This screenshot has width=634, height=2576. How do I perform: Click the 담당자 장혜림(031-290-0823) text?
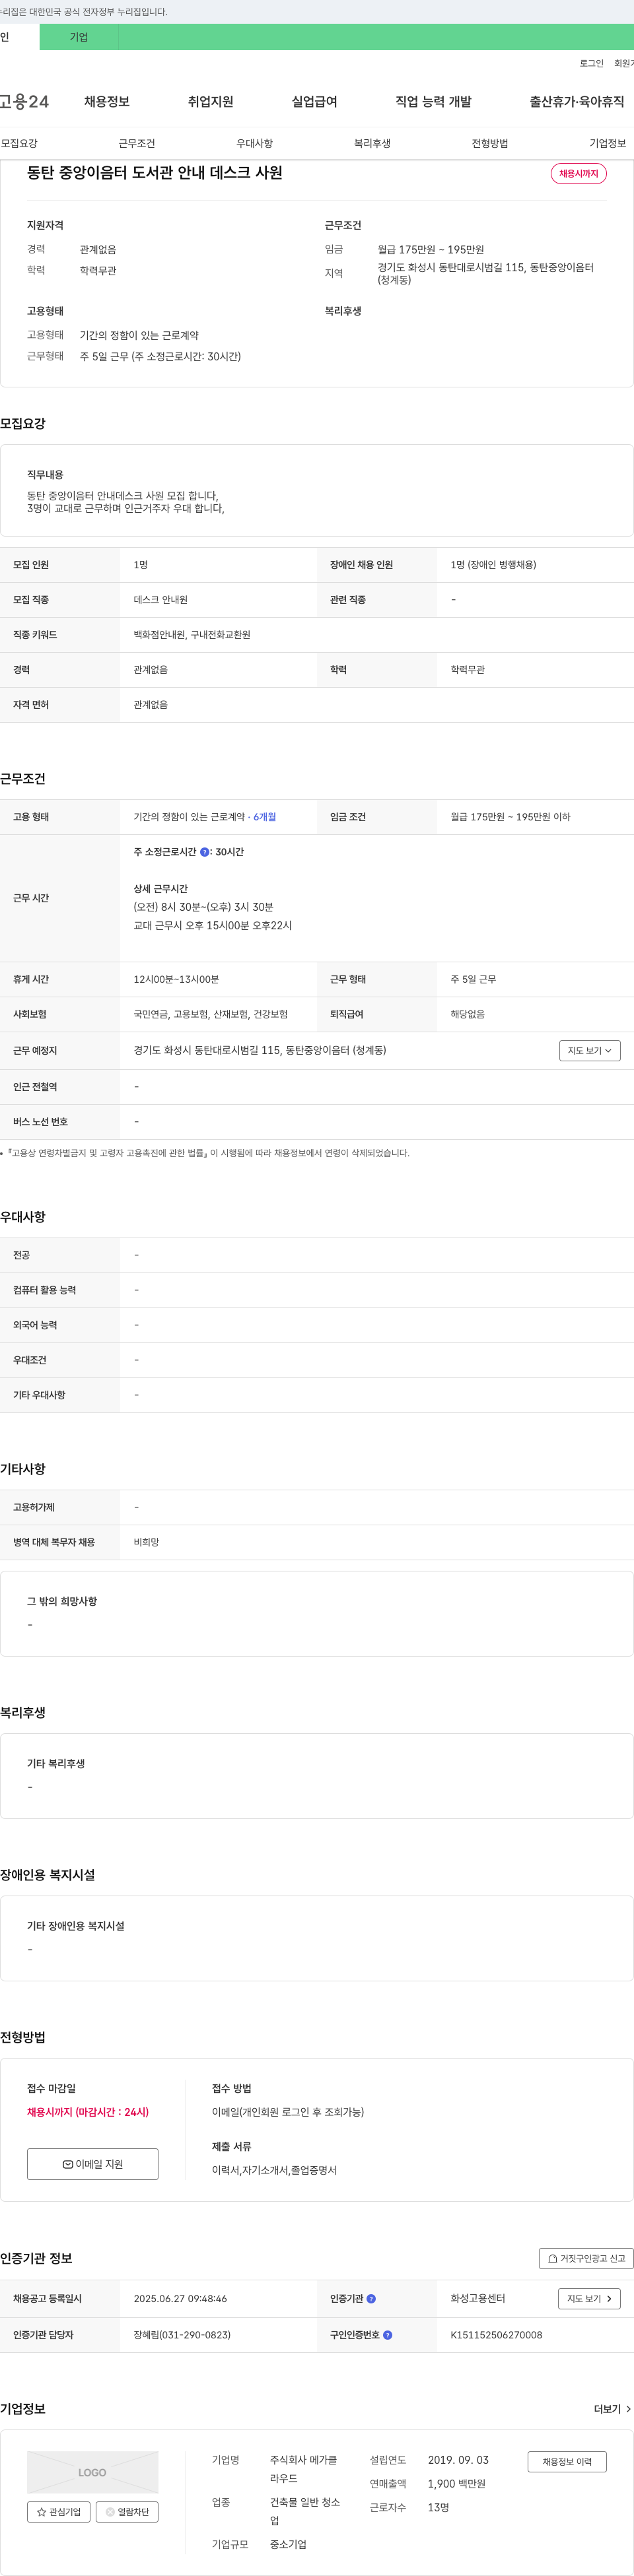[182, 2335]
